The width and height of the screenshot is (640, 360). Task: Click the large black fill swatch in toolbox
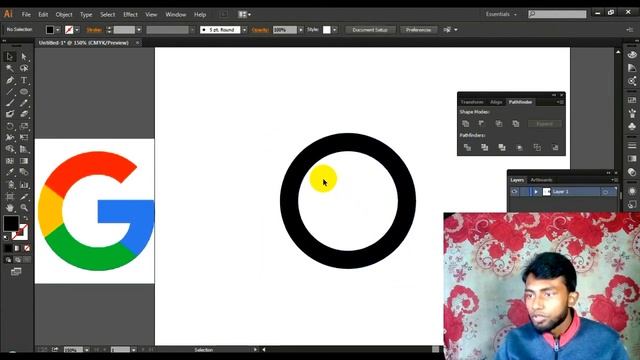(x=11, y=223)
